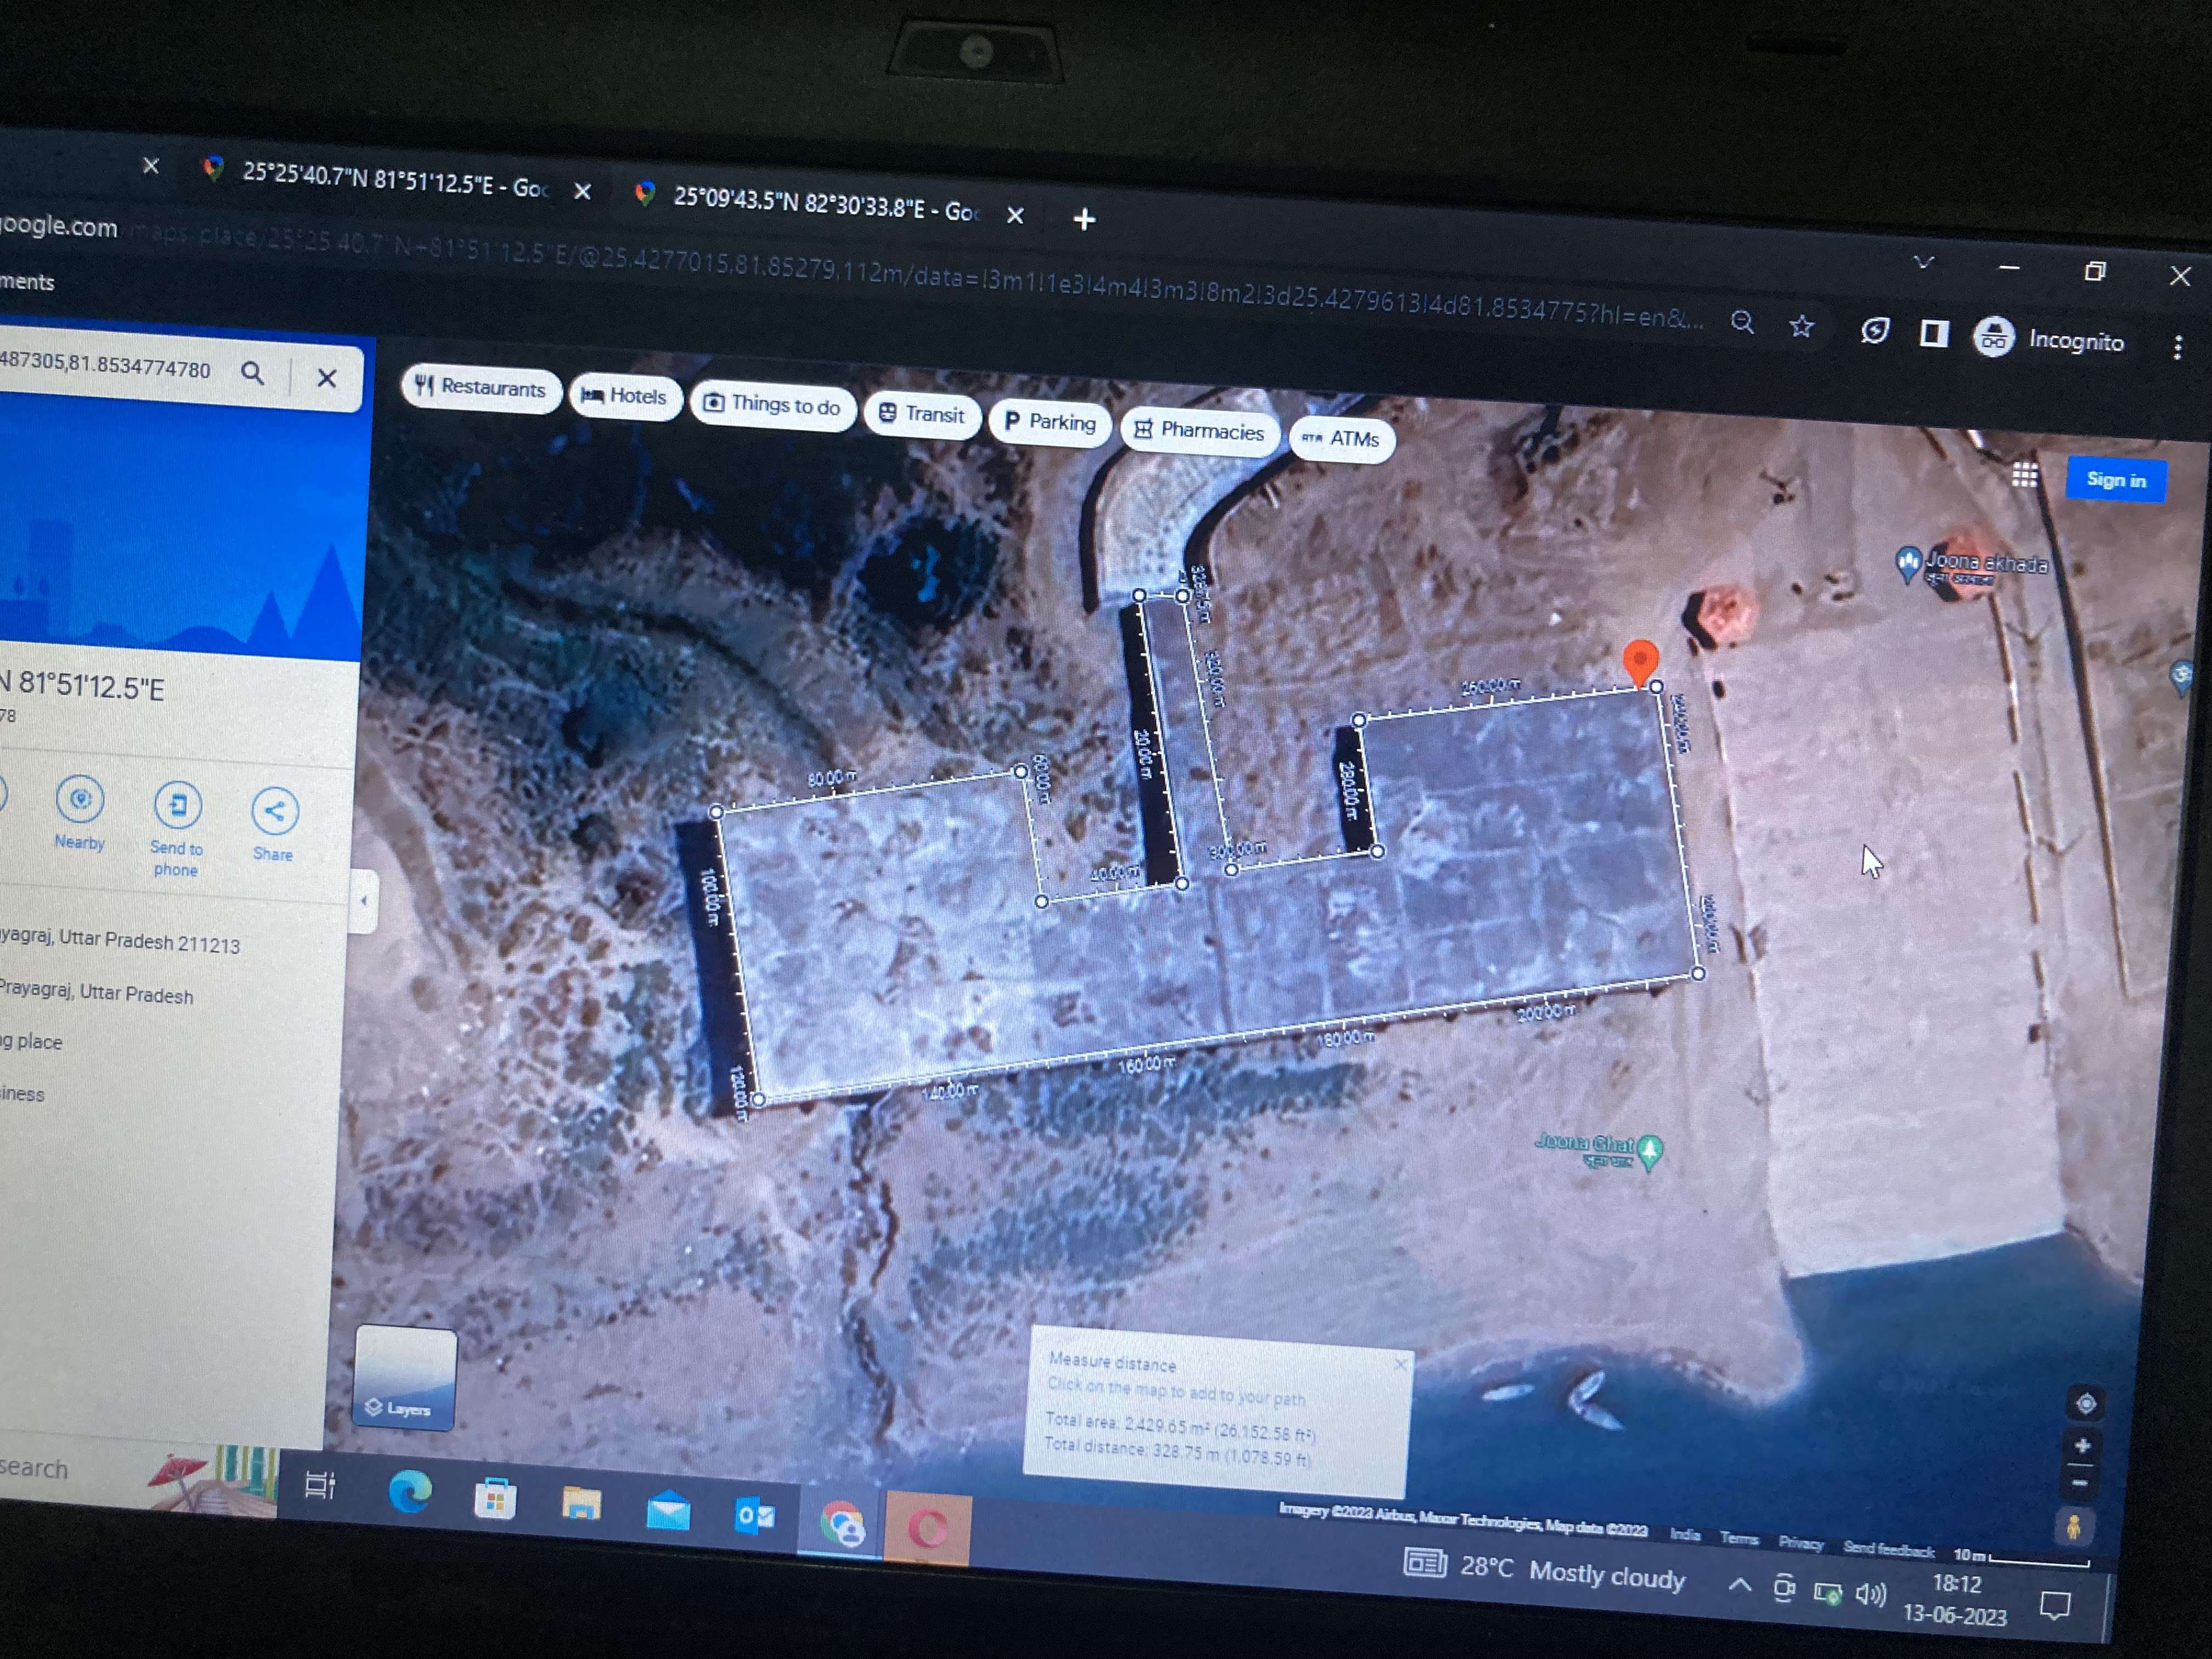Clear the Maps search box with X
This screenshot has height=1659, width=2212.
pos(327,378)
